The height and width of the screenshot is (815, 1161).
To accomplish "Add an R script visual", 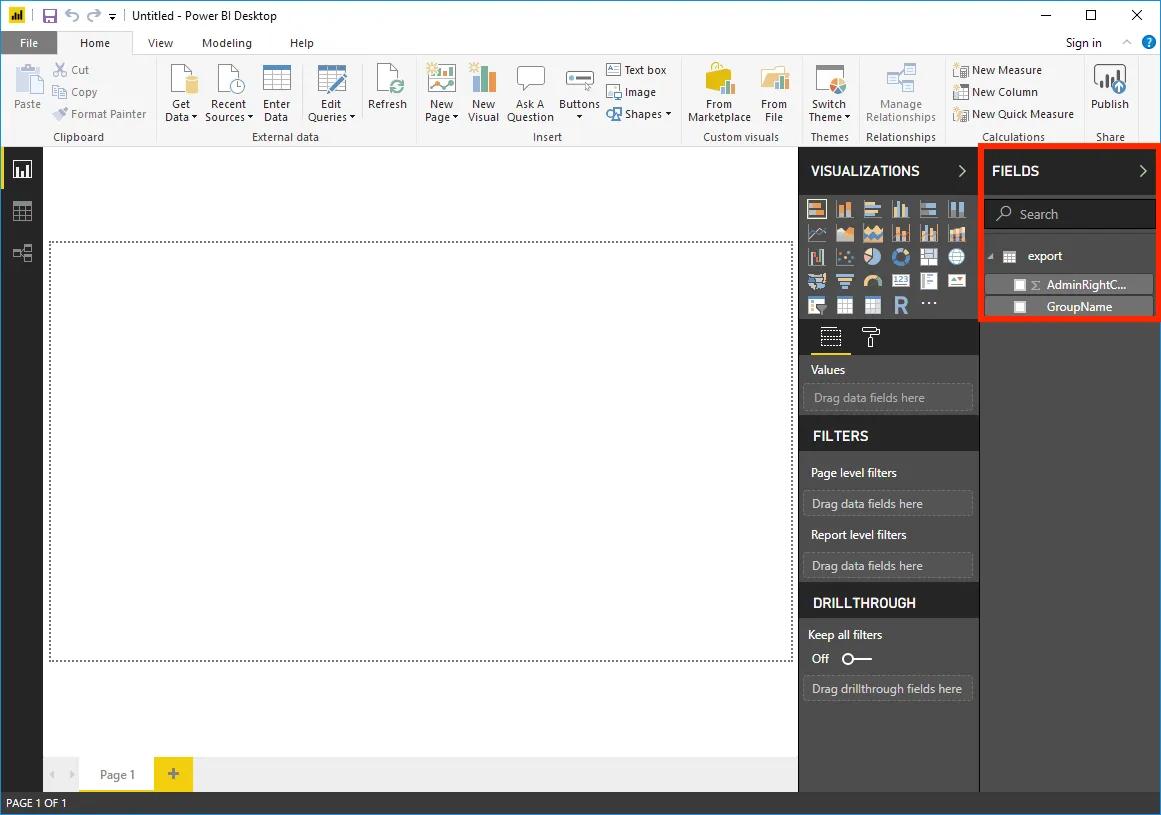I will click(x=900, y=305).
